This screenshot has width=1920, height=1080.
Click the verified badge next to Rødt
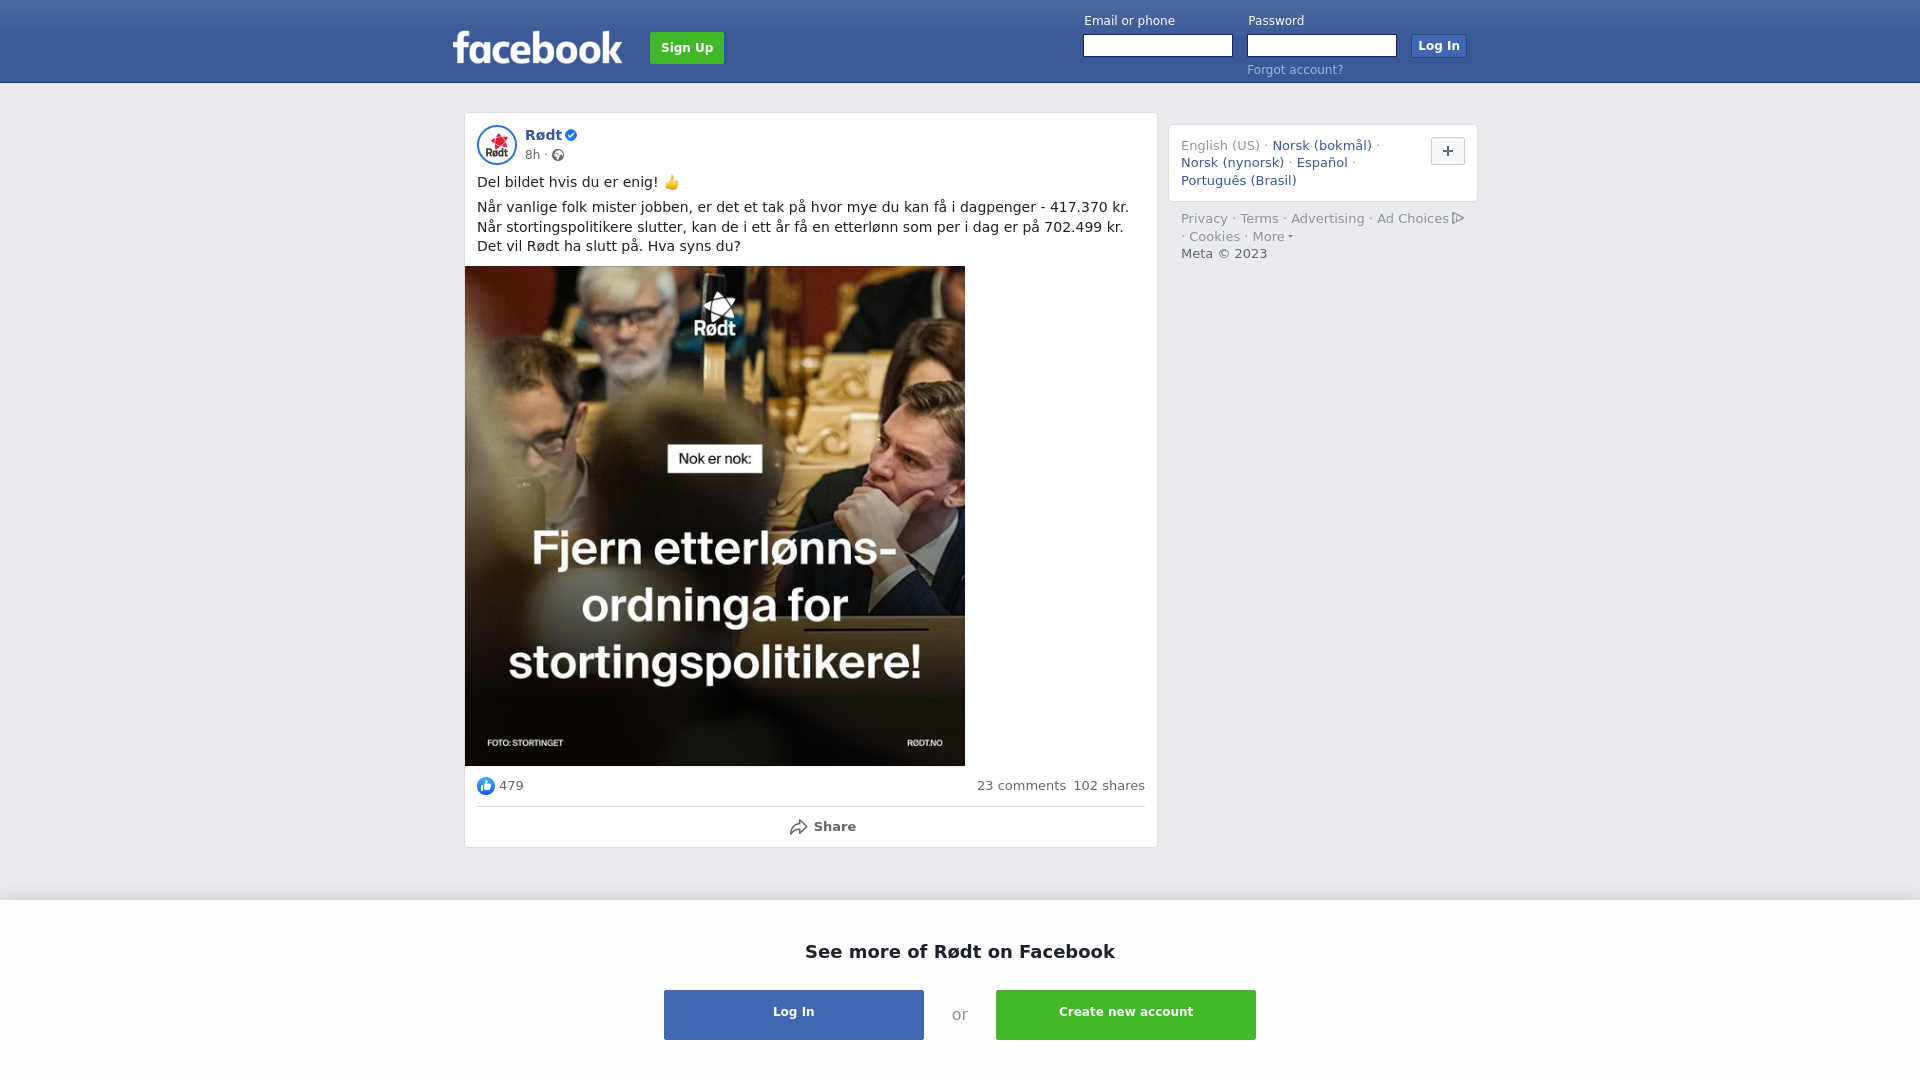pos(571,135)
